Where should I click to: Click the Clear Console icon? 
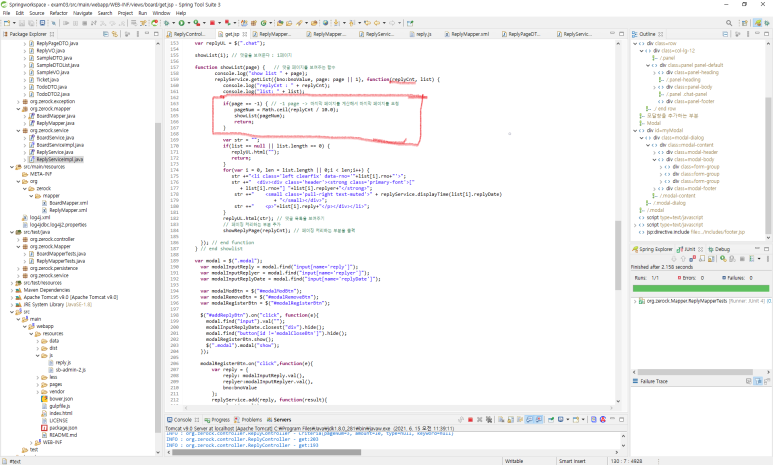(x=500, y=420)
